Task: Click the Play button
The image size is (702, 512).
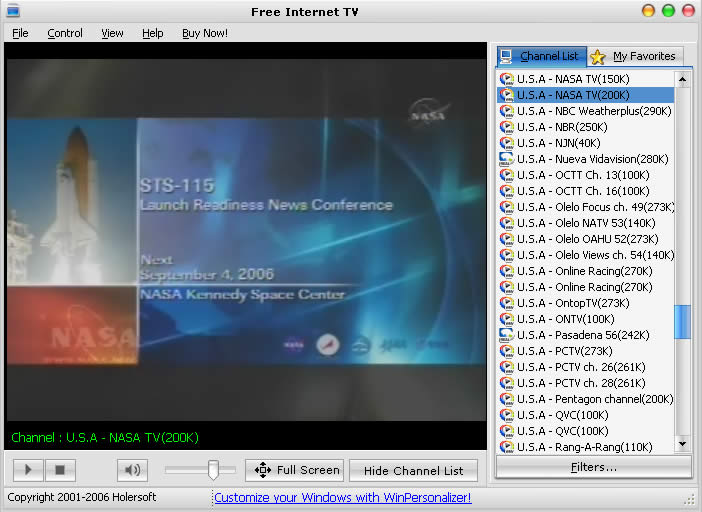Action: click(27, 469)
